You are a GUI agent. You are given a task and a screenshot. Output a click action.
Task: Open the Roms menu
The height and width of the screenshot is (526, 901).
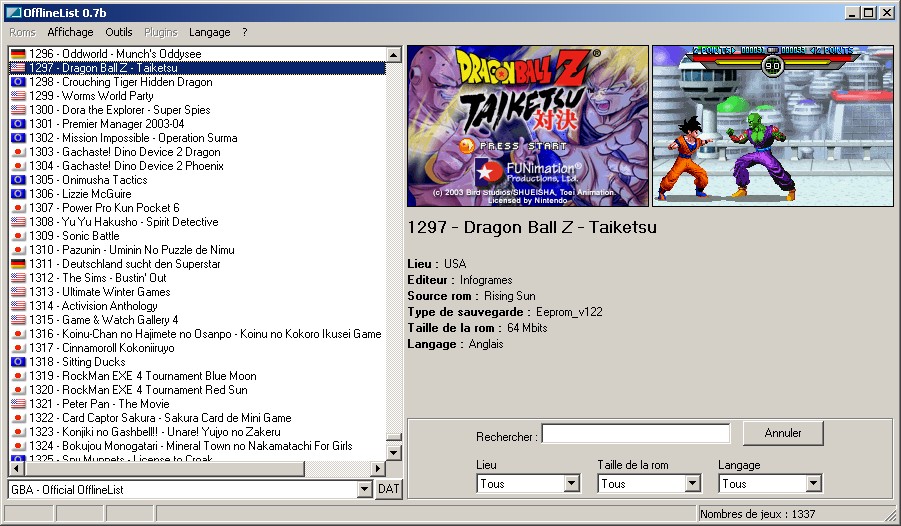(x=22, y=32)
